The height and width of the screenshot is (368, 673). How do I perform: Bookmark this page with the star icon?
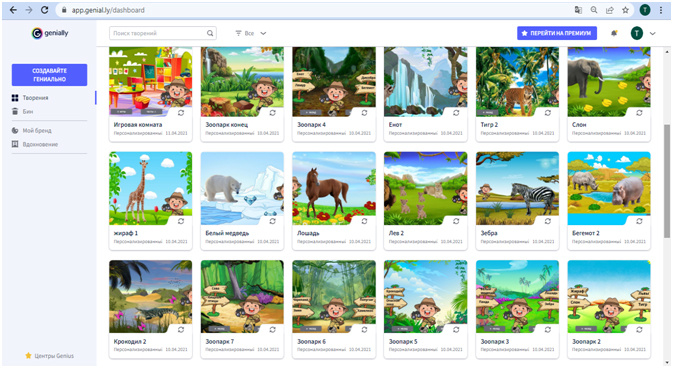point(625,10)
